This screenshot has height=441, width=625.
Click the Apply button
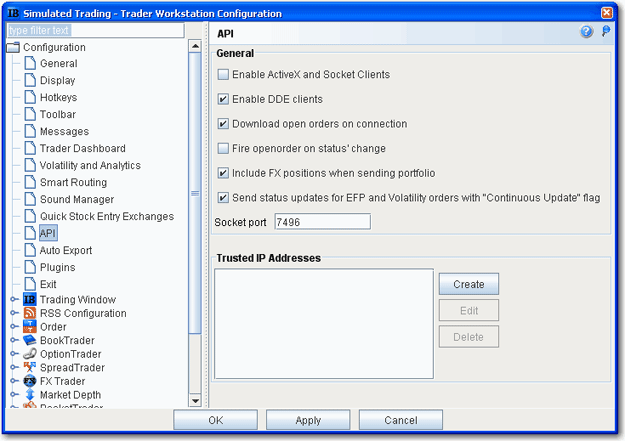click(308, 420)
